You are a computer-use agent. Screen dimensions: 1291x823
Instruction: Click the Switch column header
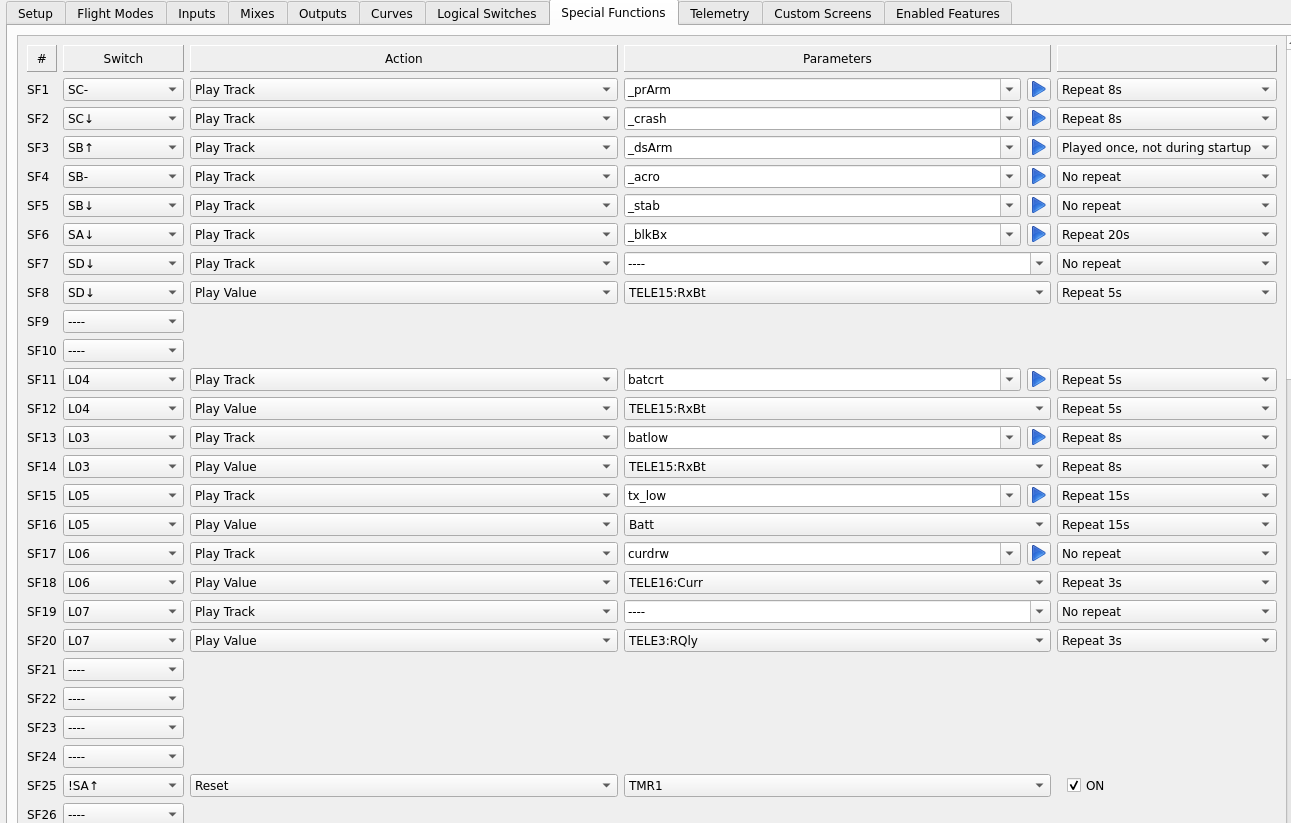123,59
